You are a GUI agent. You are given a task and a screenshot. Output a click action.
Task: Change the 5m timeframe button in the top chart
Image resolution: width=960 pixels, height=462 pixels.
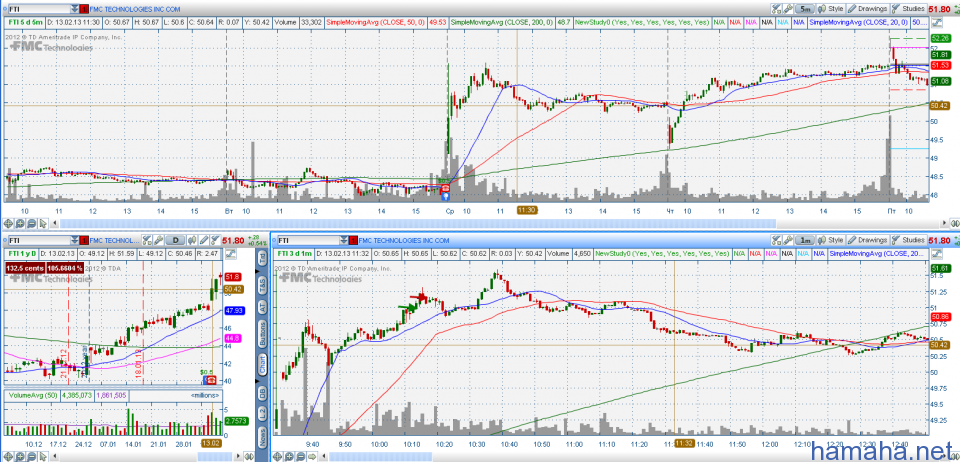(x=804, y=9)
